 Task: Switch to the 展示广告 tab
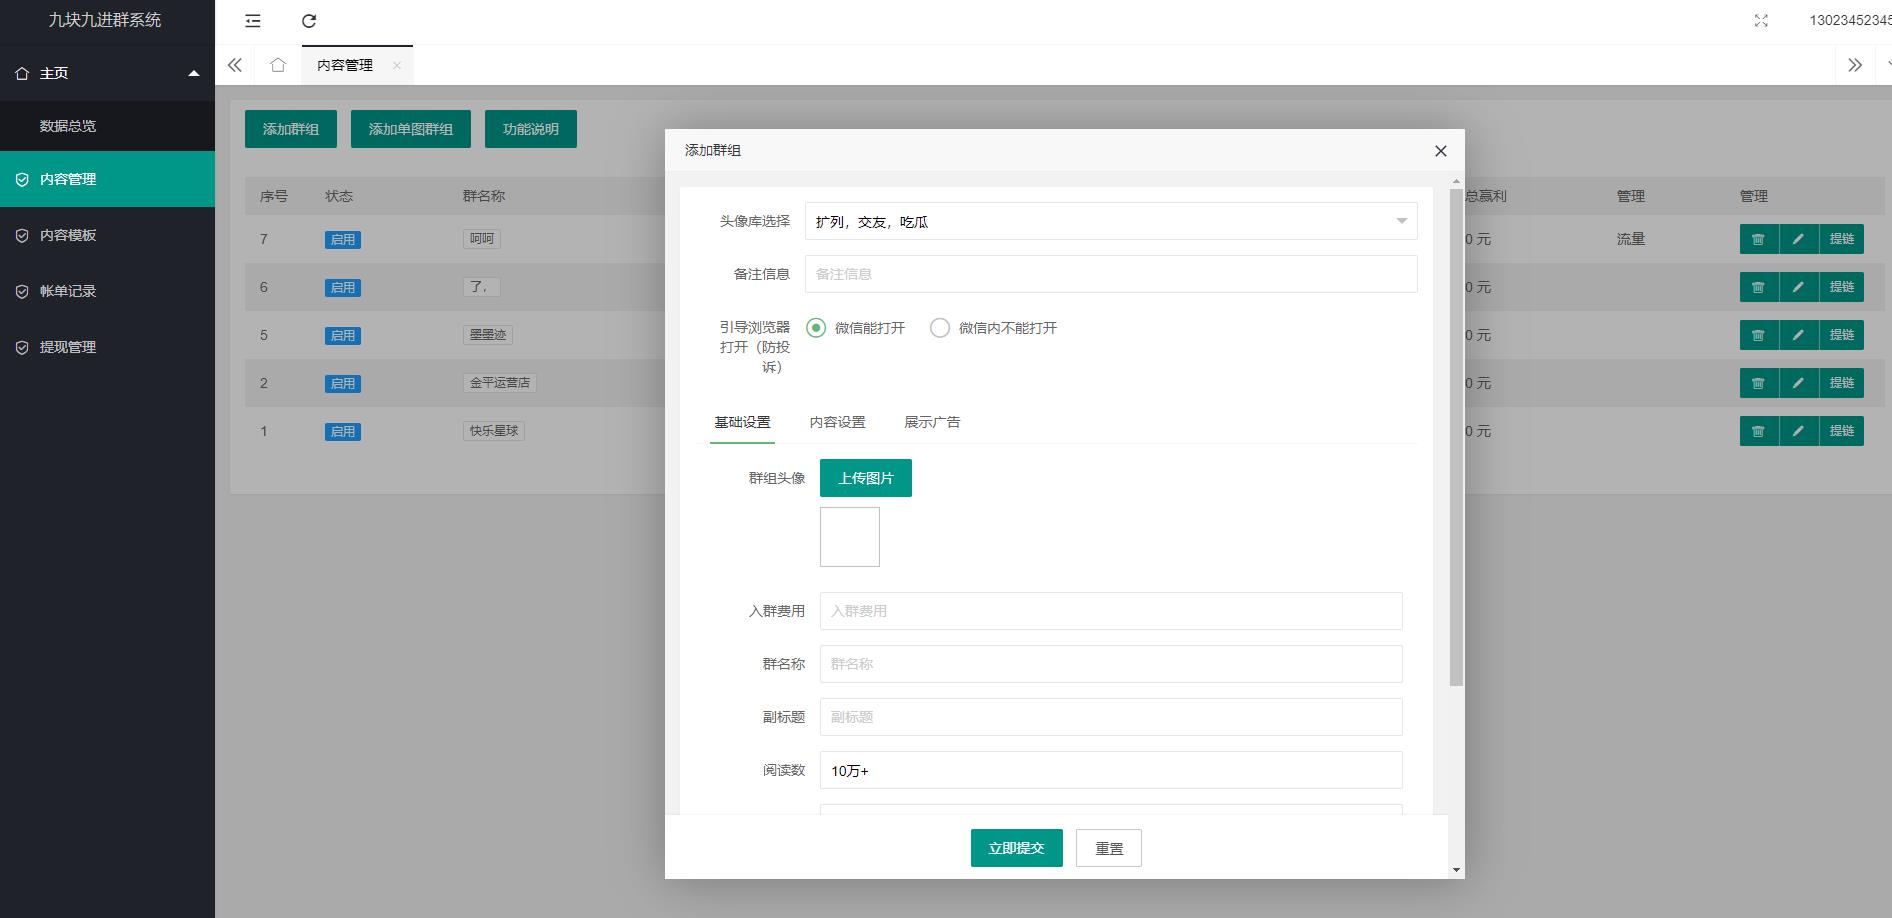(x=932, y=422)
